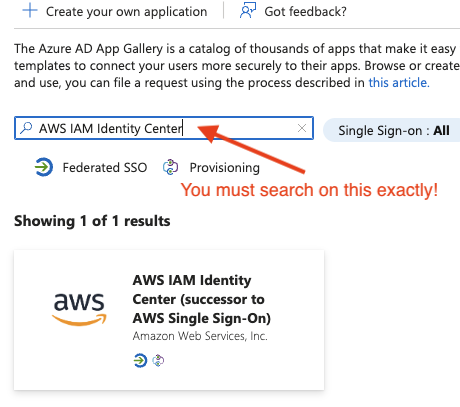The image size is (460, 407).
Task: Click the Showing 1 of 1 results heading
Action: [92, 221]
